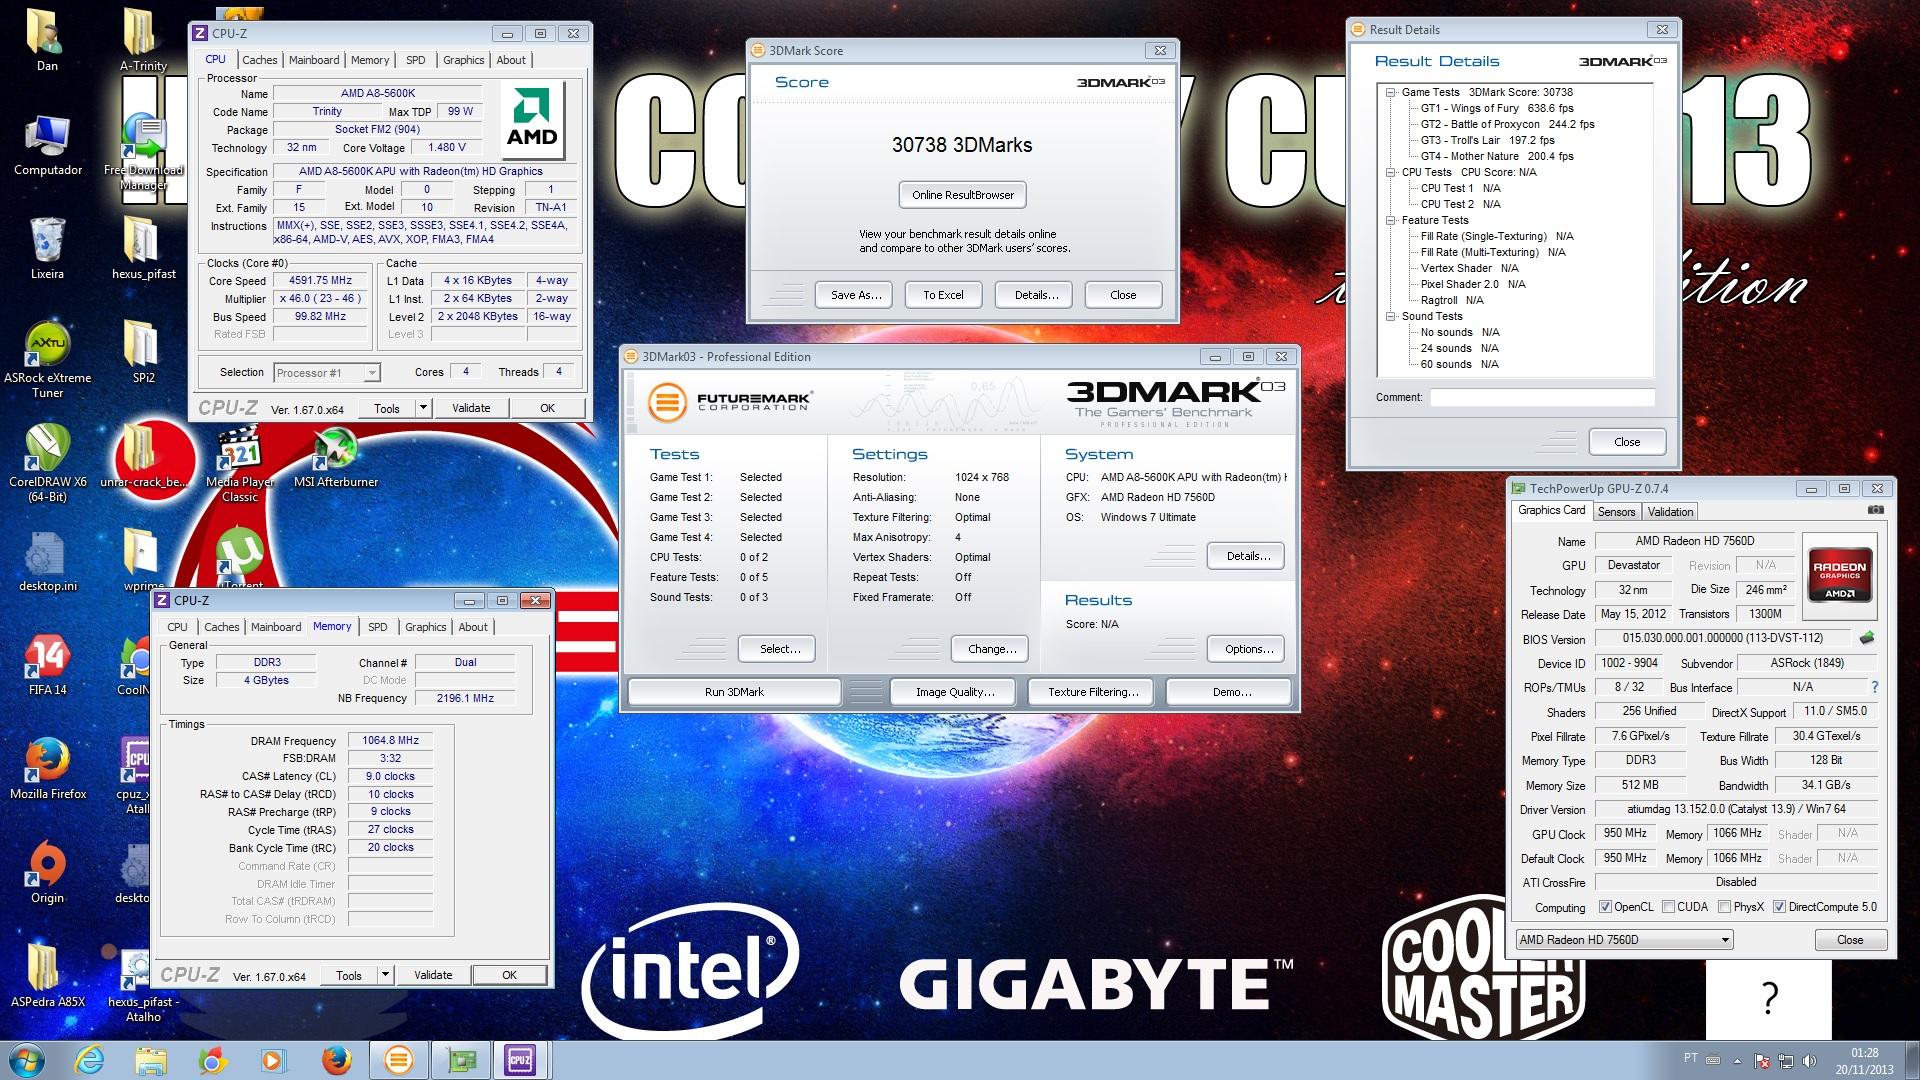Open Internet Explorer from the taskbar
This screenshot has height=1080, width=1920.
tap(90, 1060)
